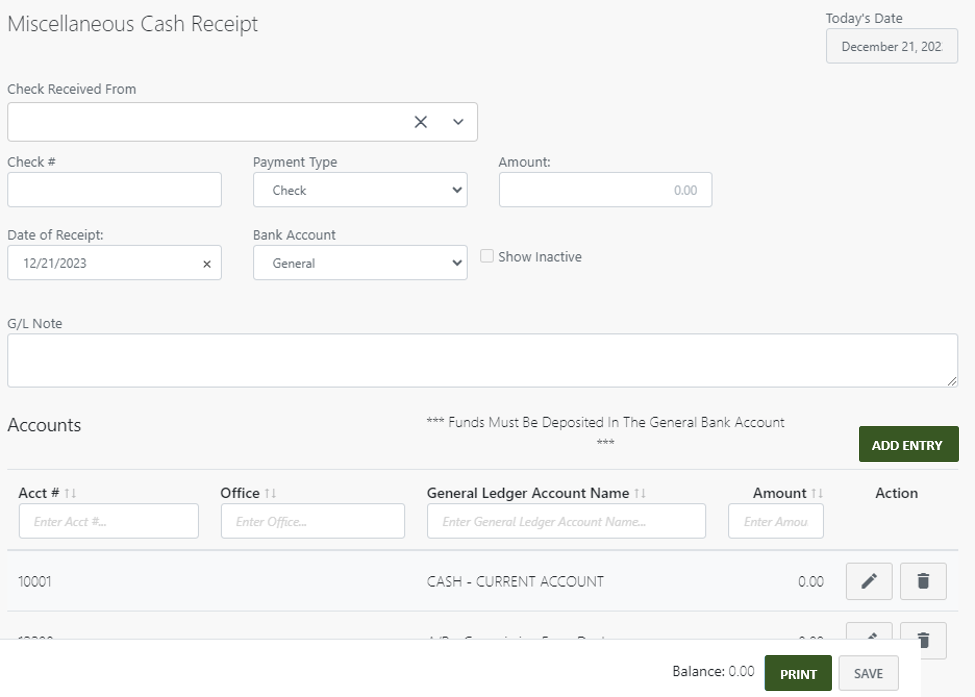Delete the second account entry
The height and width of the screenshot is (697, 975).
(x=922, y=640)
